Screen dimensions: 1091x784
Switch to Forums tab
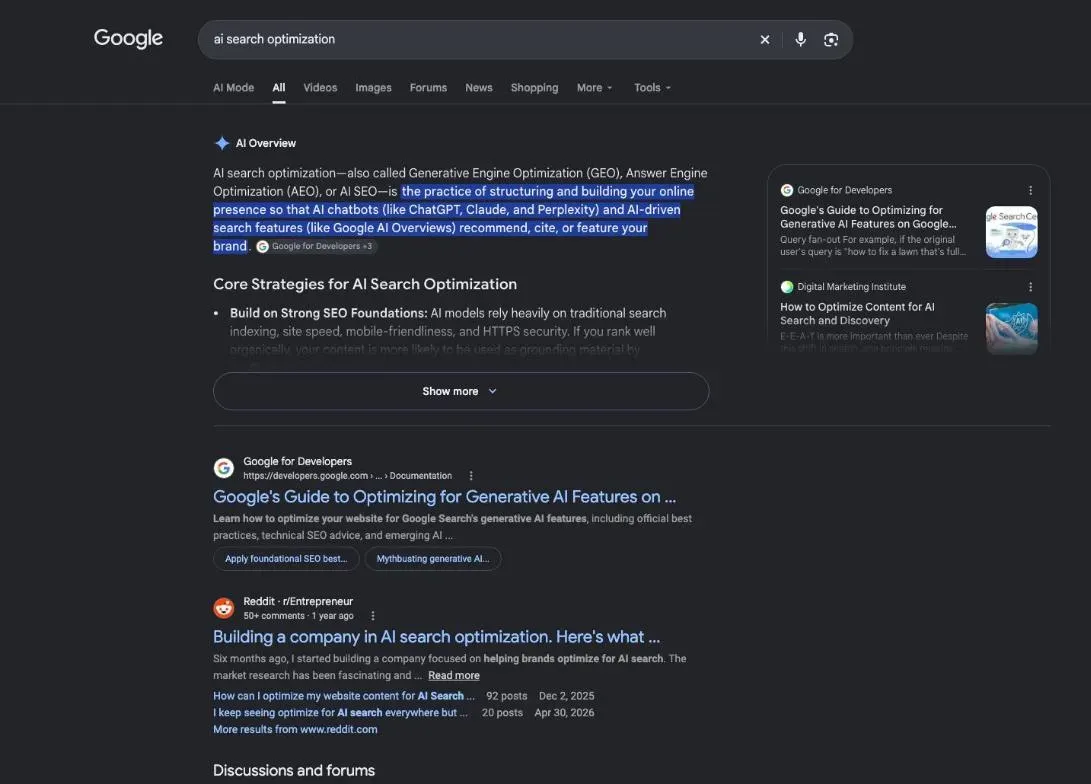pos(429,88)
